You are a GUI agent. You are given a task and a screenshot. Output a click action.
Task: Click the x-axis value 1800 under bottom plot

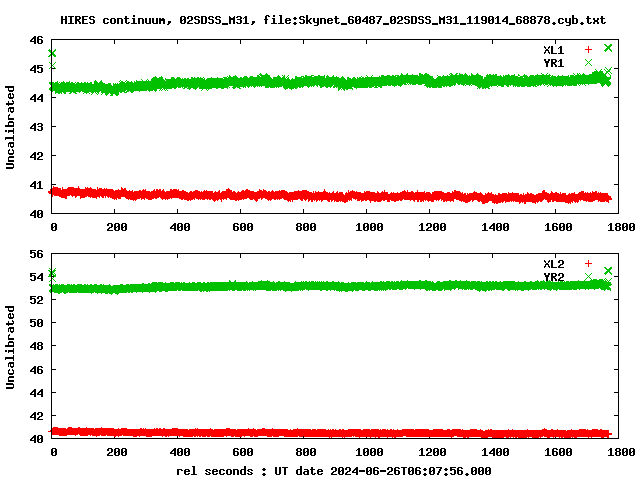(621, 452)
